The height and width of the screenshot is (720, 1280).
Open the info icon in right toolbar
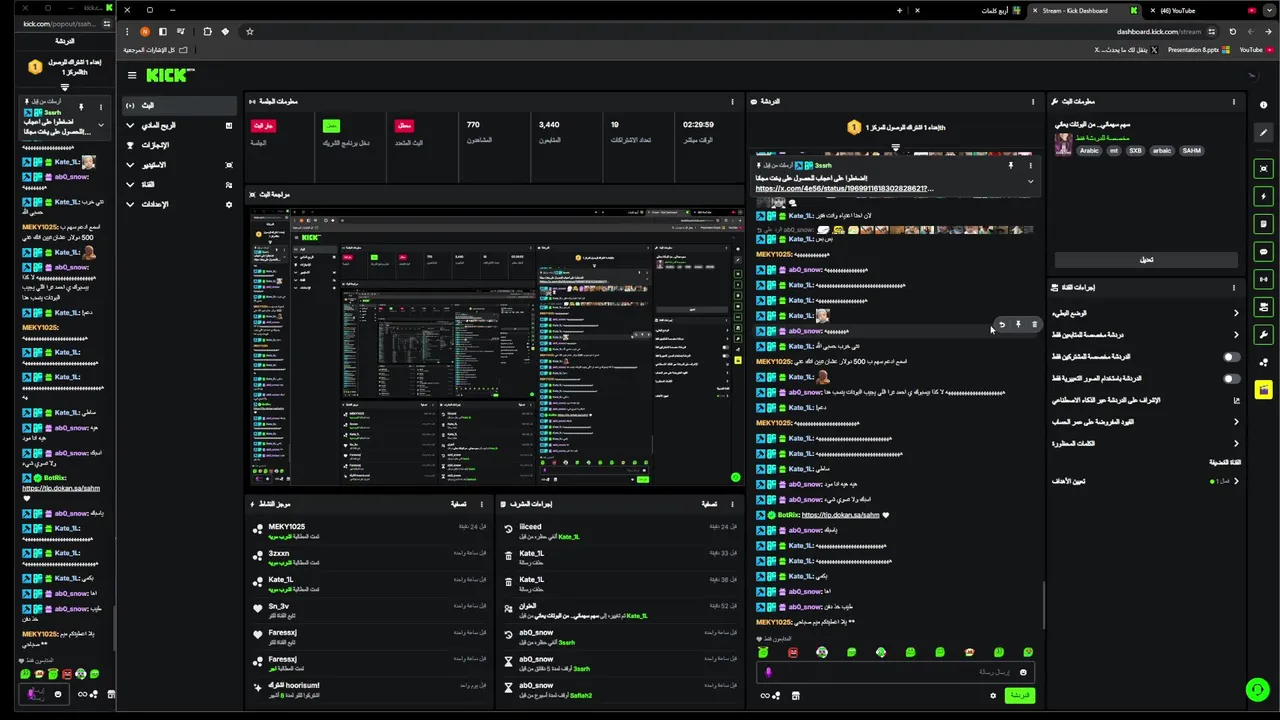pos(1264,104)
